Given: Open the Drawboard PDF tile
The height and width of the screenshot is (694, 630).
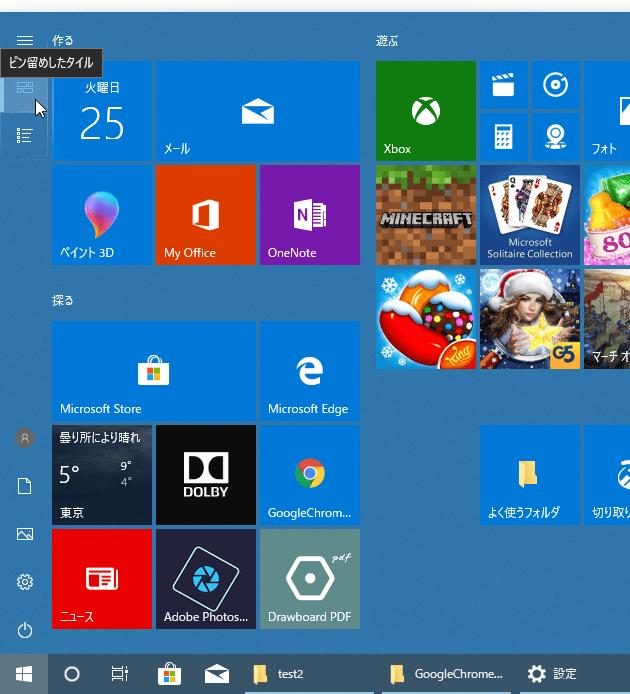Looking at the screenshot, I should point(310,579).
